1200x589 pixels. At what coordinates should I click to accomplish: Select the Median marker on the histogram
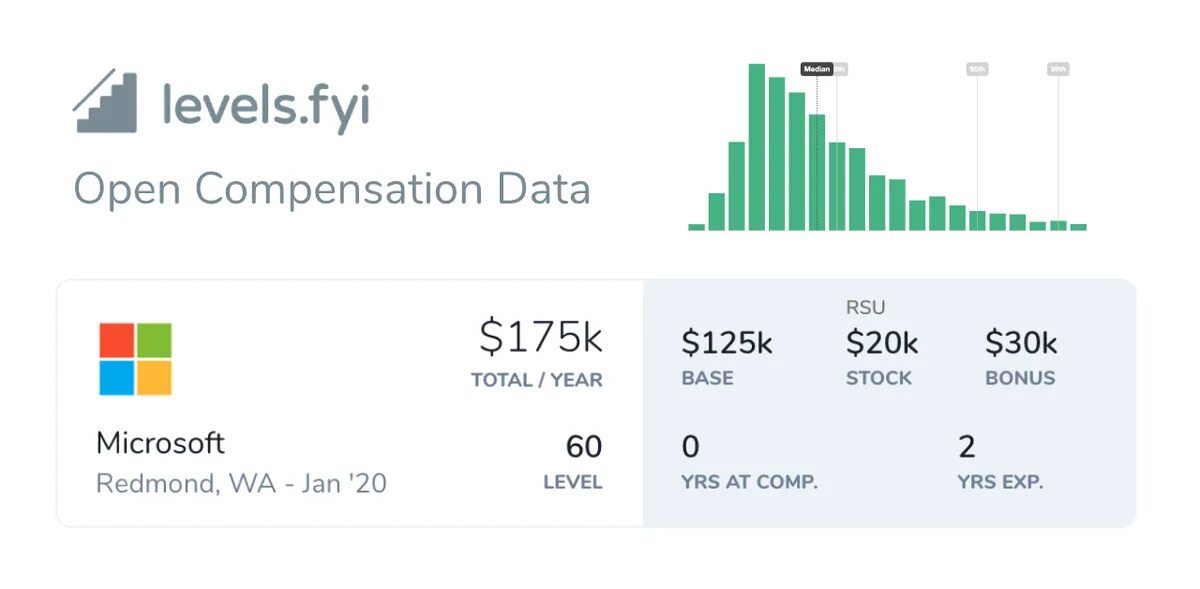(x=816, y=69)
